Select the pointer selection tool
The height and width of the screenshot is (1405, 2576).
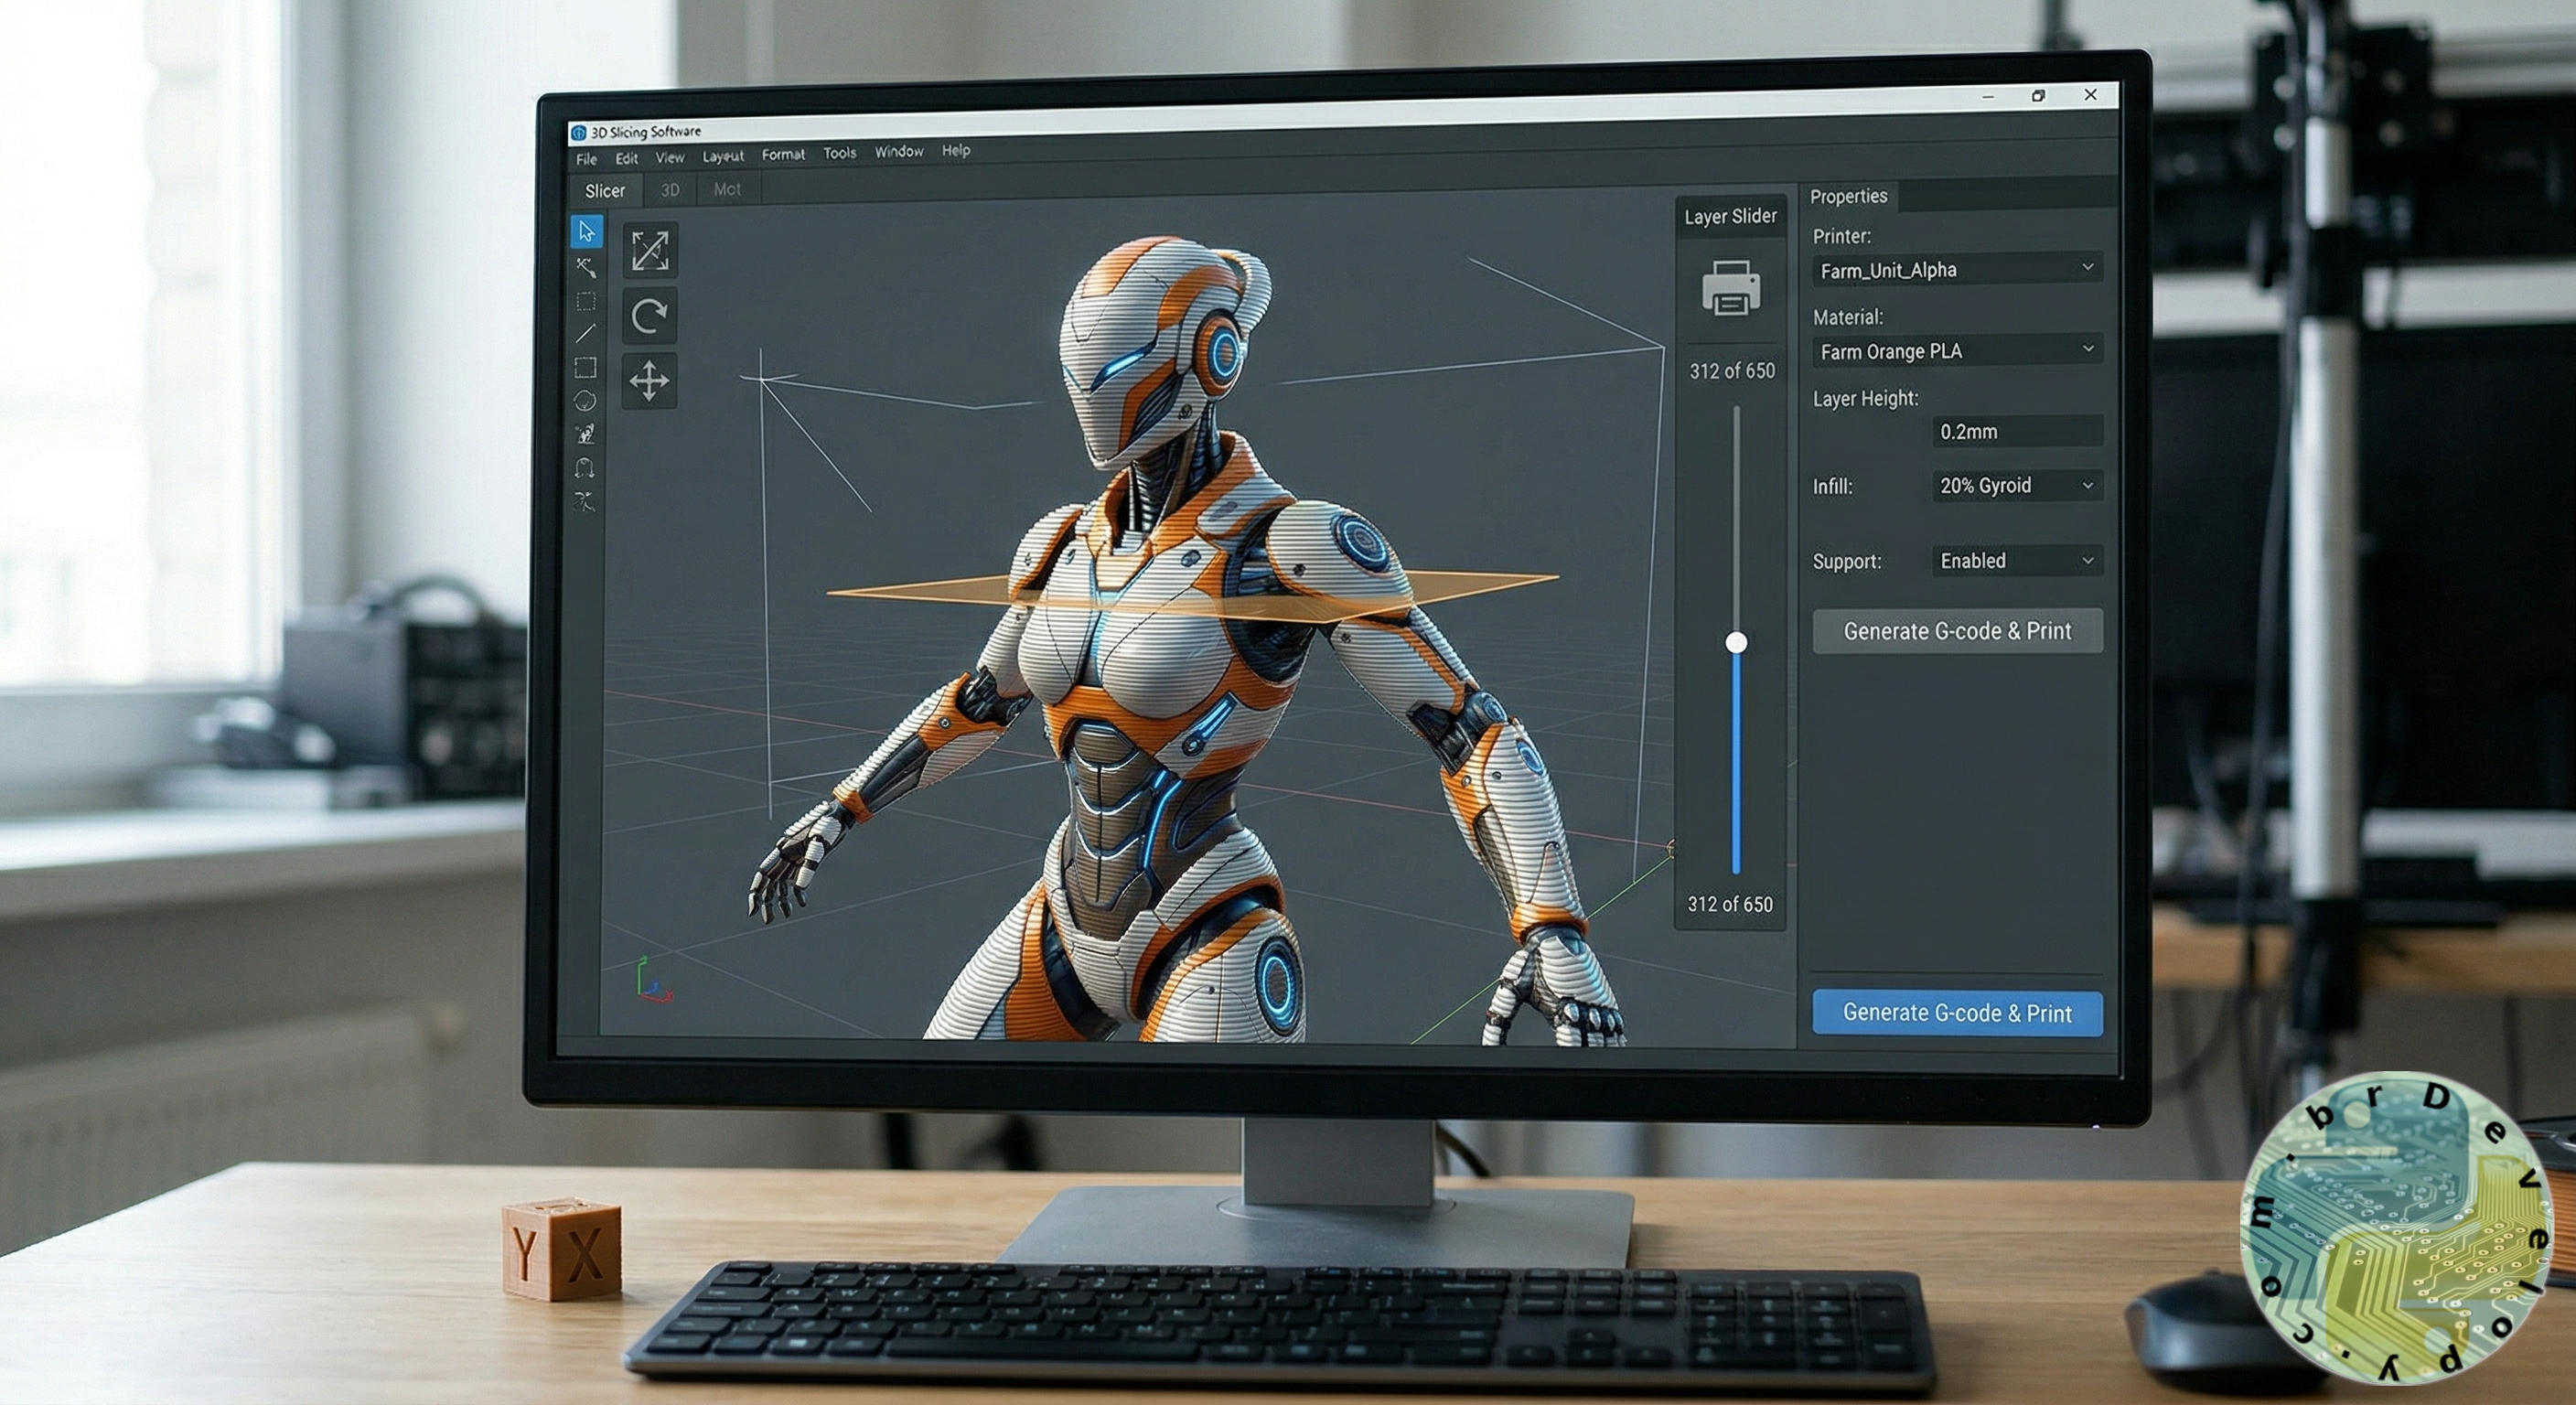[587, 233]
